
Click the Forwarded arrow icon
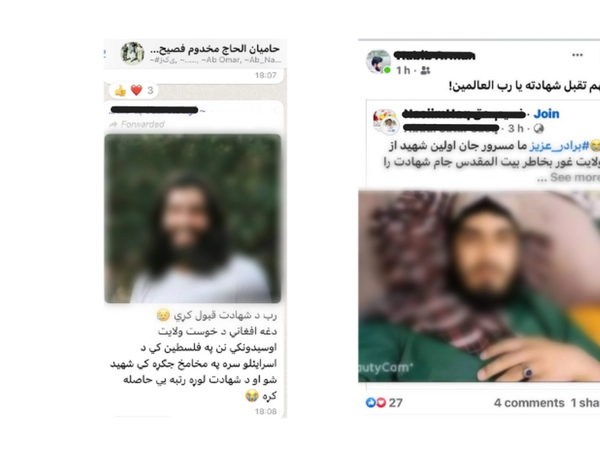click(113, 124)
